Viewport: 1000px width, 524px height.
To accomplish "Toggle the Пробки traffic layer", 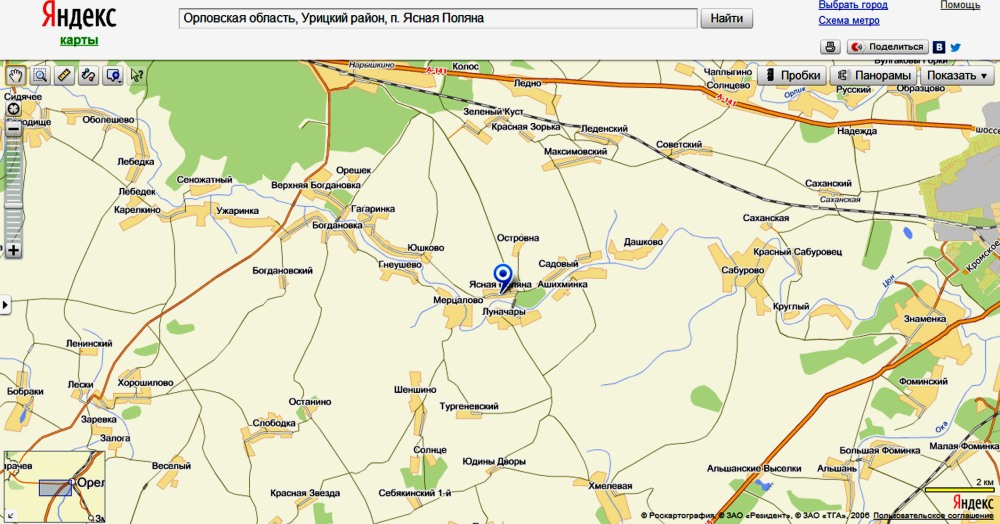I will coord(791,76).
